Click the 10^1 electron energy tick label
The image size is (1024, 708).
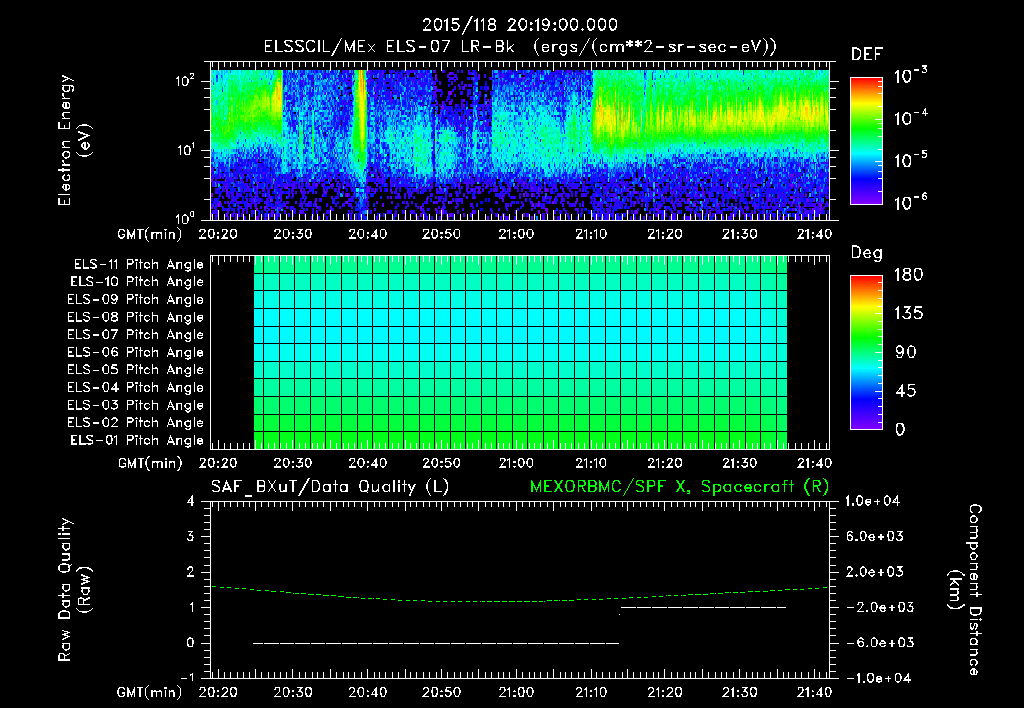coord(185,150)
